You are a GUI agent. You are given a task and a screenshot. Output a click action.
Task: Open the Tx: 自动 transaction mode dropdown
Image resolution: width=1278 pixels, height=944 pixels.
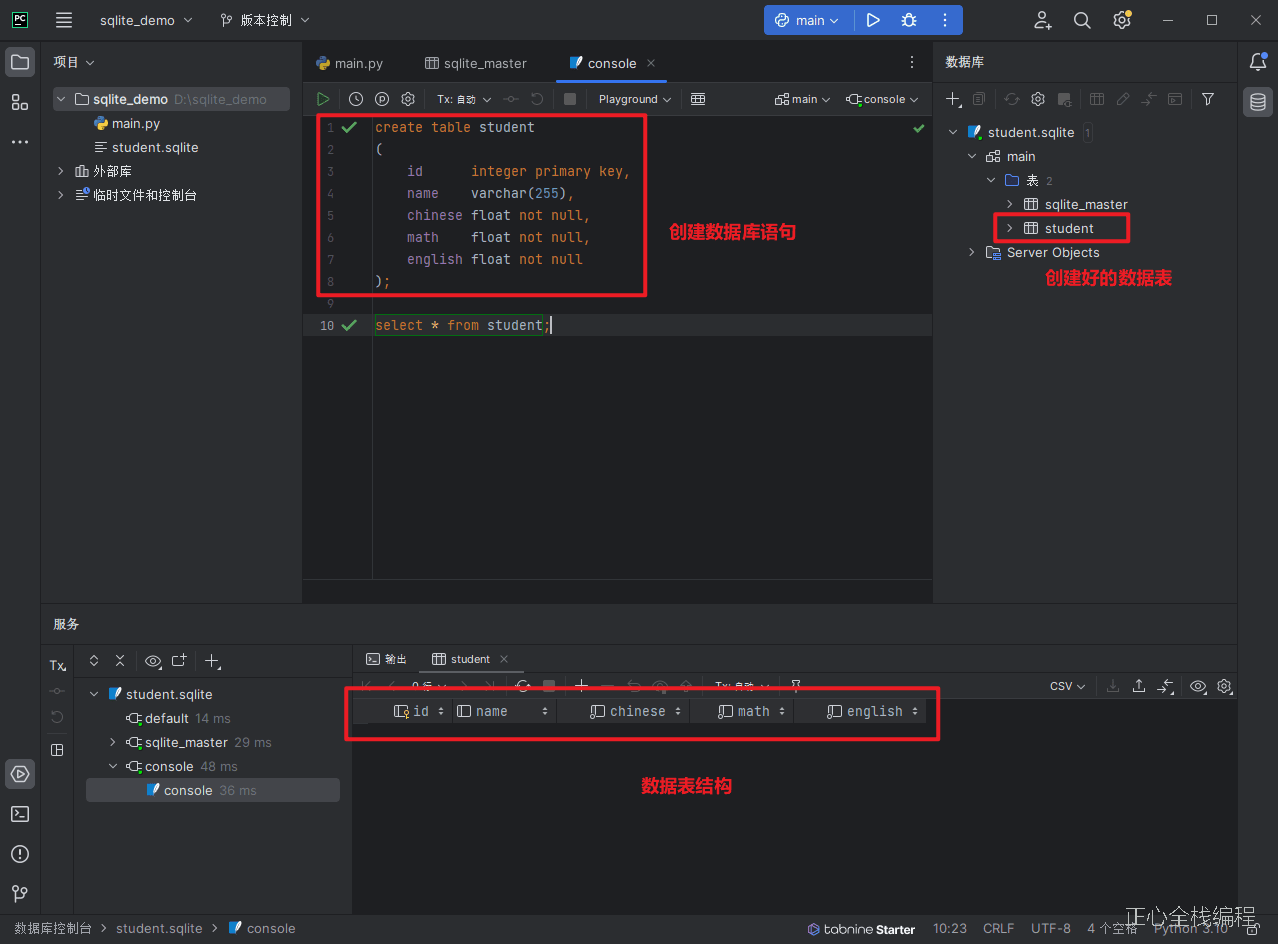(464, 99)
